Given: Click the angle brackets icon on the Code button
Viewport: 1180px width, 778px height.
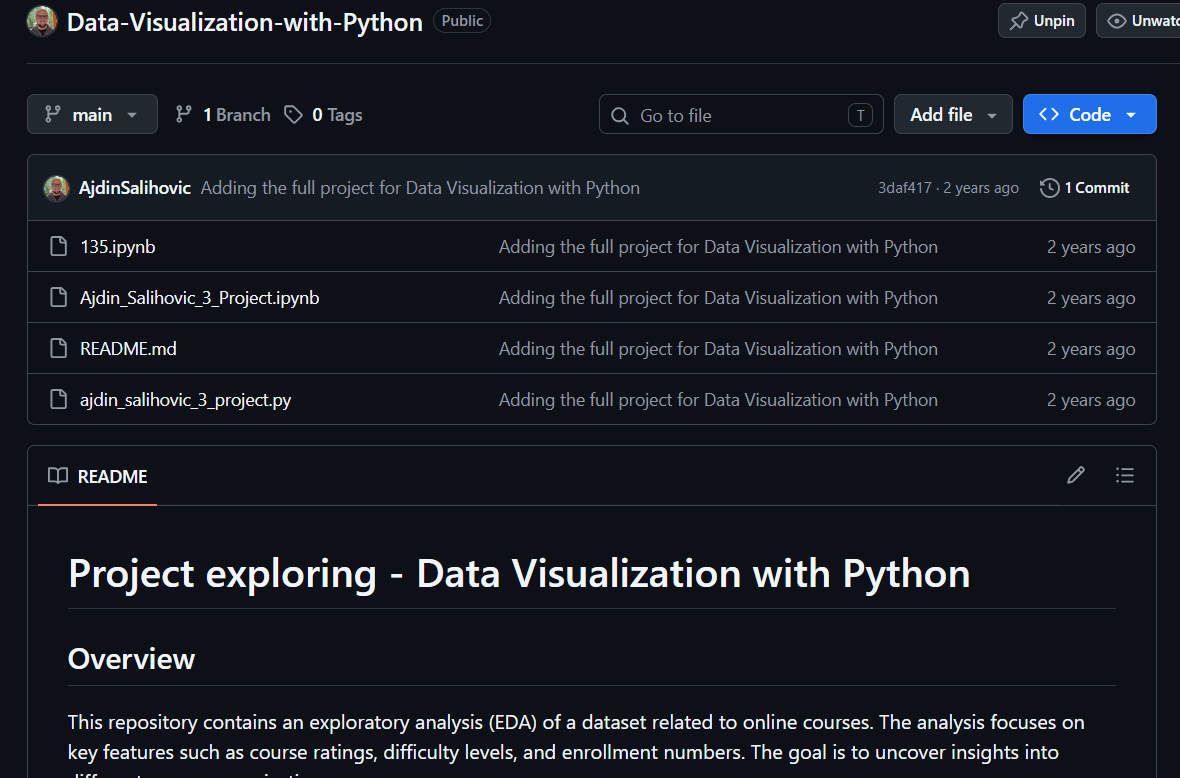Looking at the screenshot, I should [1049, 114].
